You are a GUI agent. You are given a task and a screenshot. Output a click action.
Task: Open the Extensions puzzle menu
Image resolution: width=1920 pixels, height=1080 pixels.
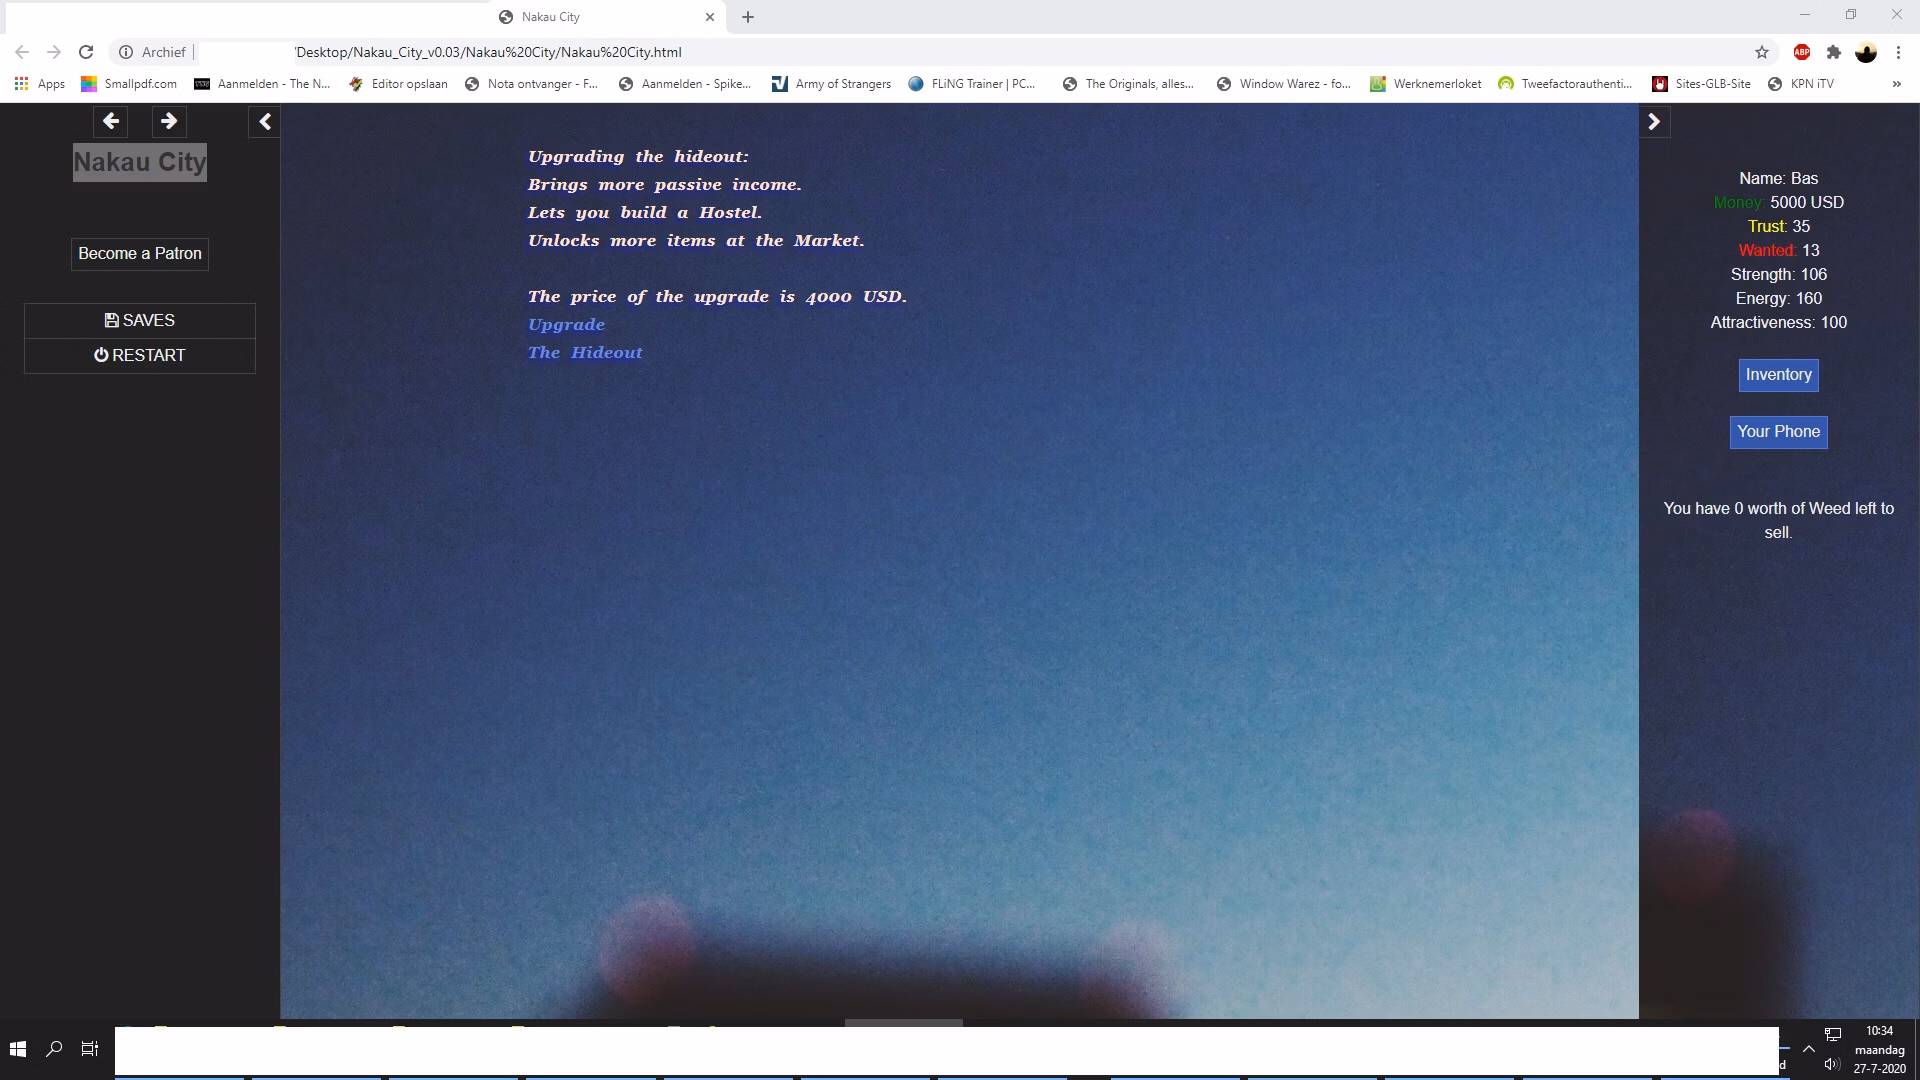pyautogui.click(x=1834, y=52)
